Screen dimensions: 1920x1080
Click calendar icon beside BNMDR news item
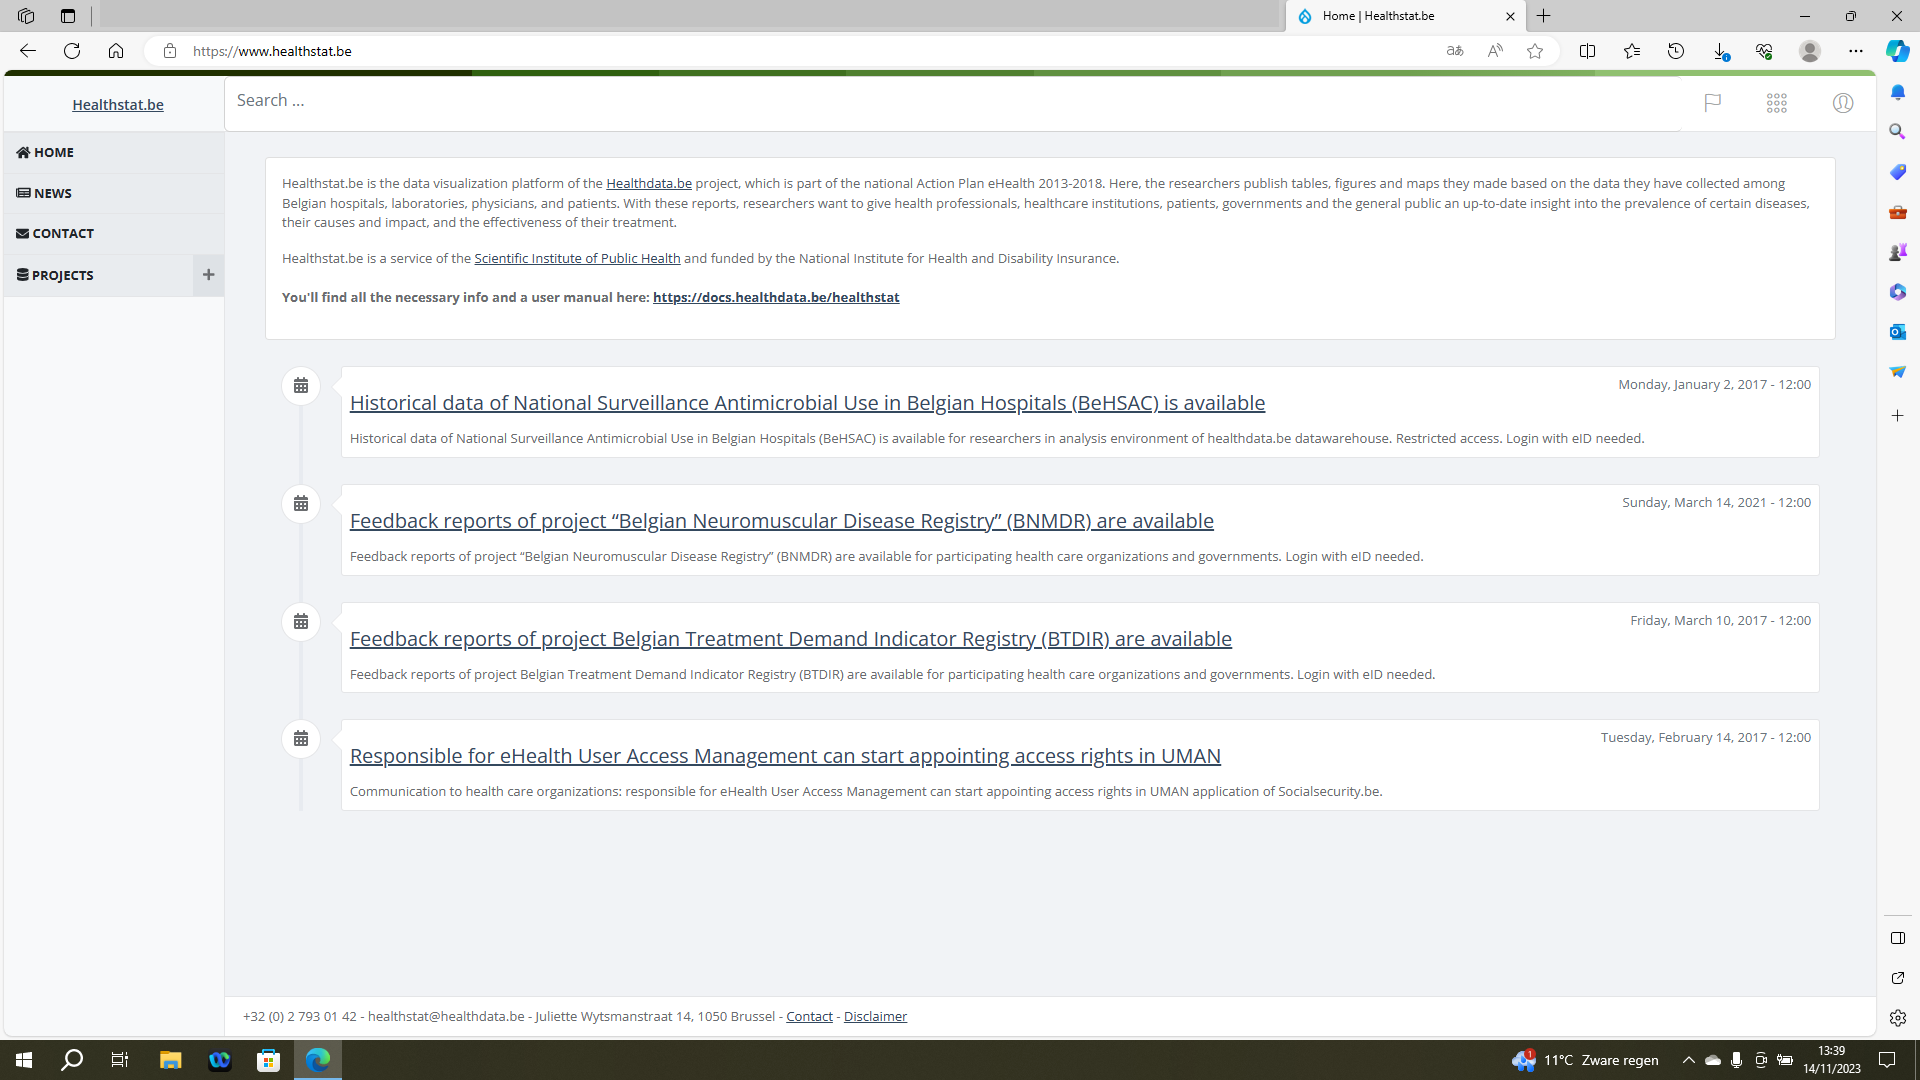click(x=301, y=504)
